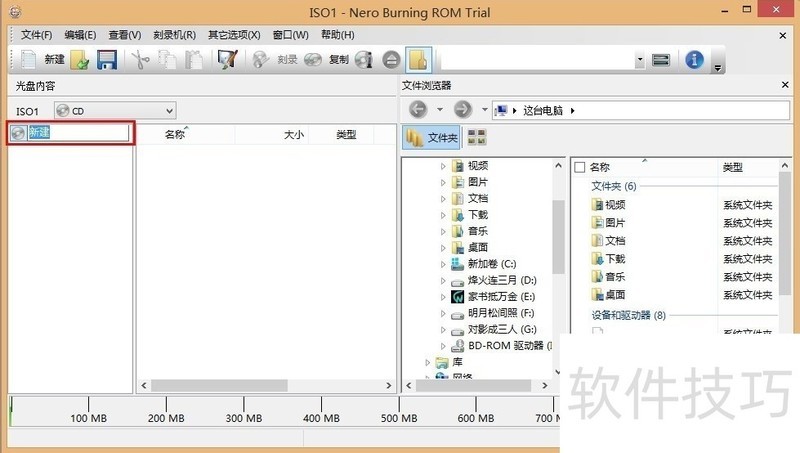Expand the 库 tree node

point(428,362)
